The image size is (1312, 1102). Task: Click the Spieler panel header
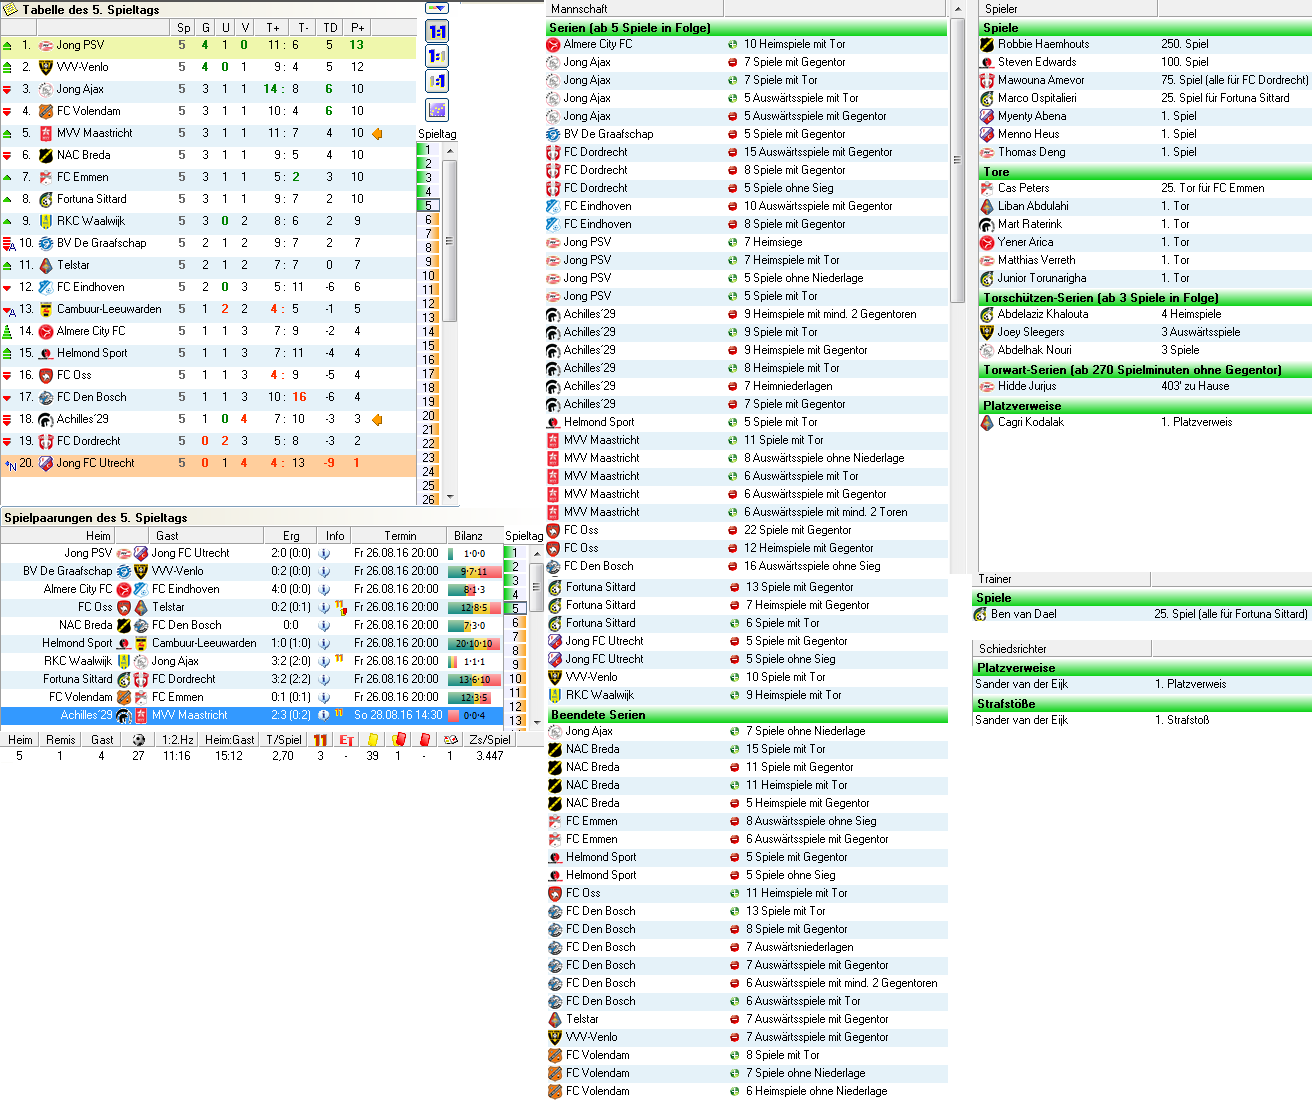pyautogui.click(x=1069, y=8)
